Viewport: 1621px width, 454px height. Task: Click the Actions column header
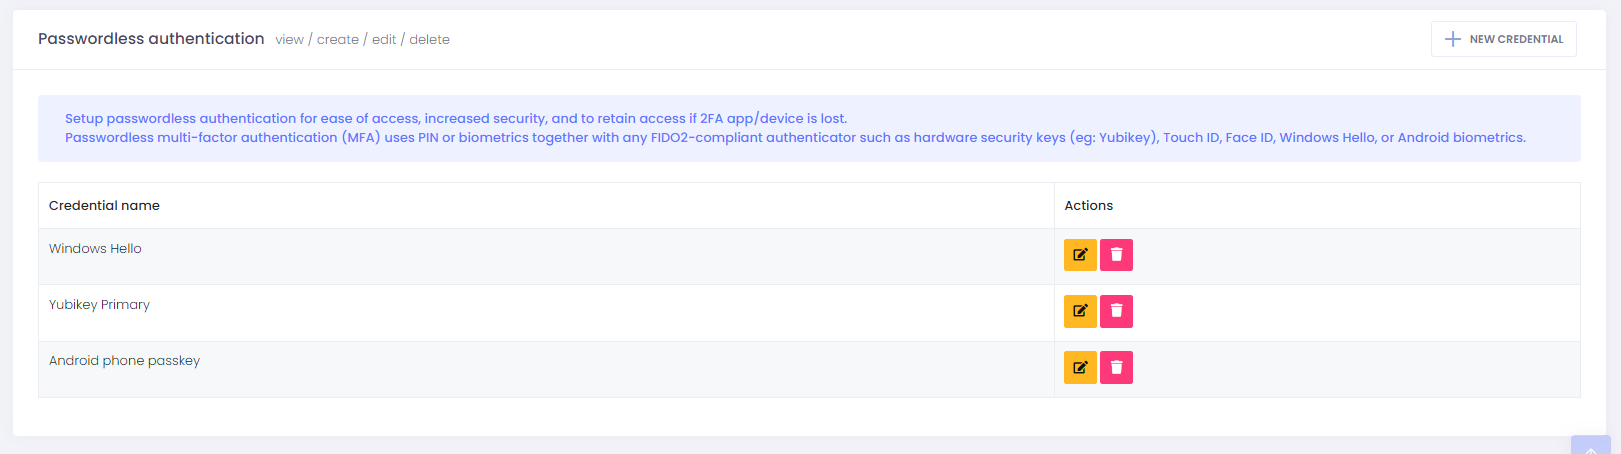(x=1088, y=206)
